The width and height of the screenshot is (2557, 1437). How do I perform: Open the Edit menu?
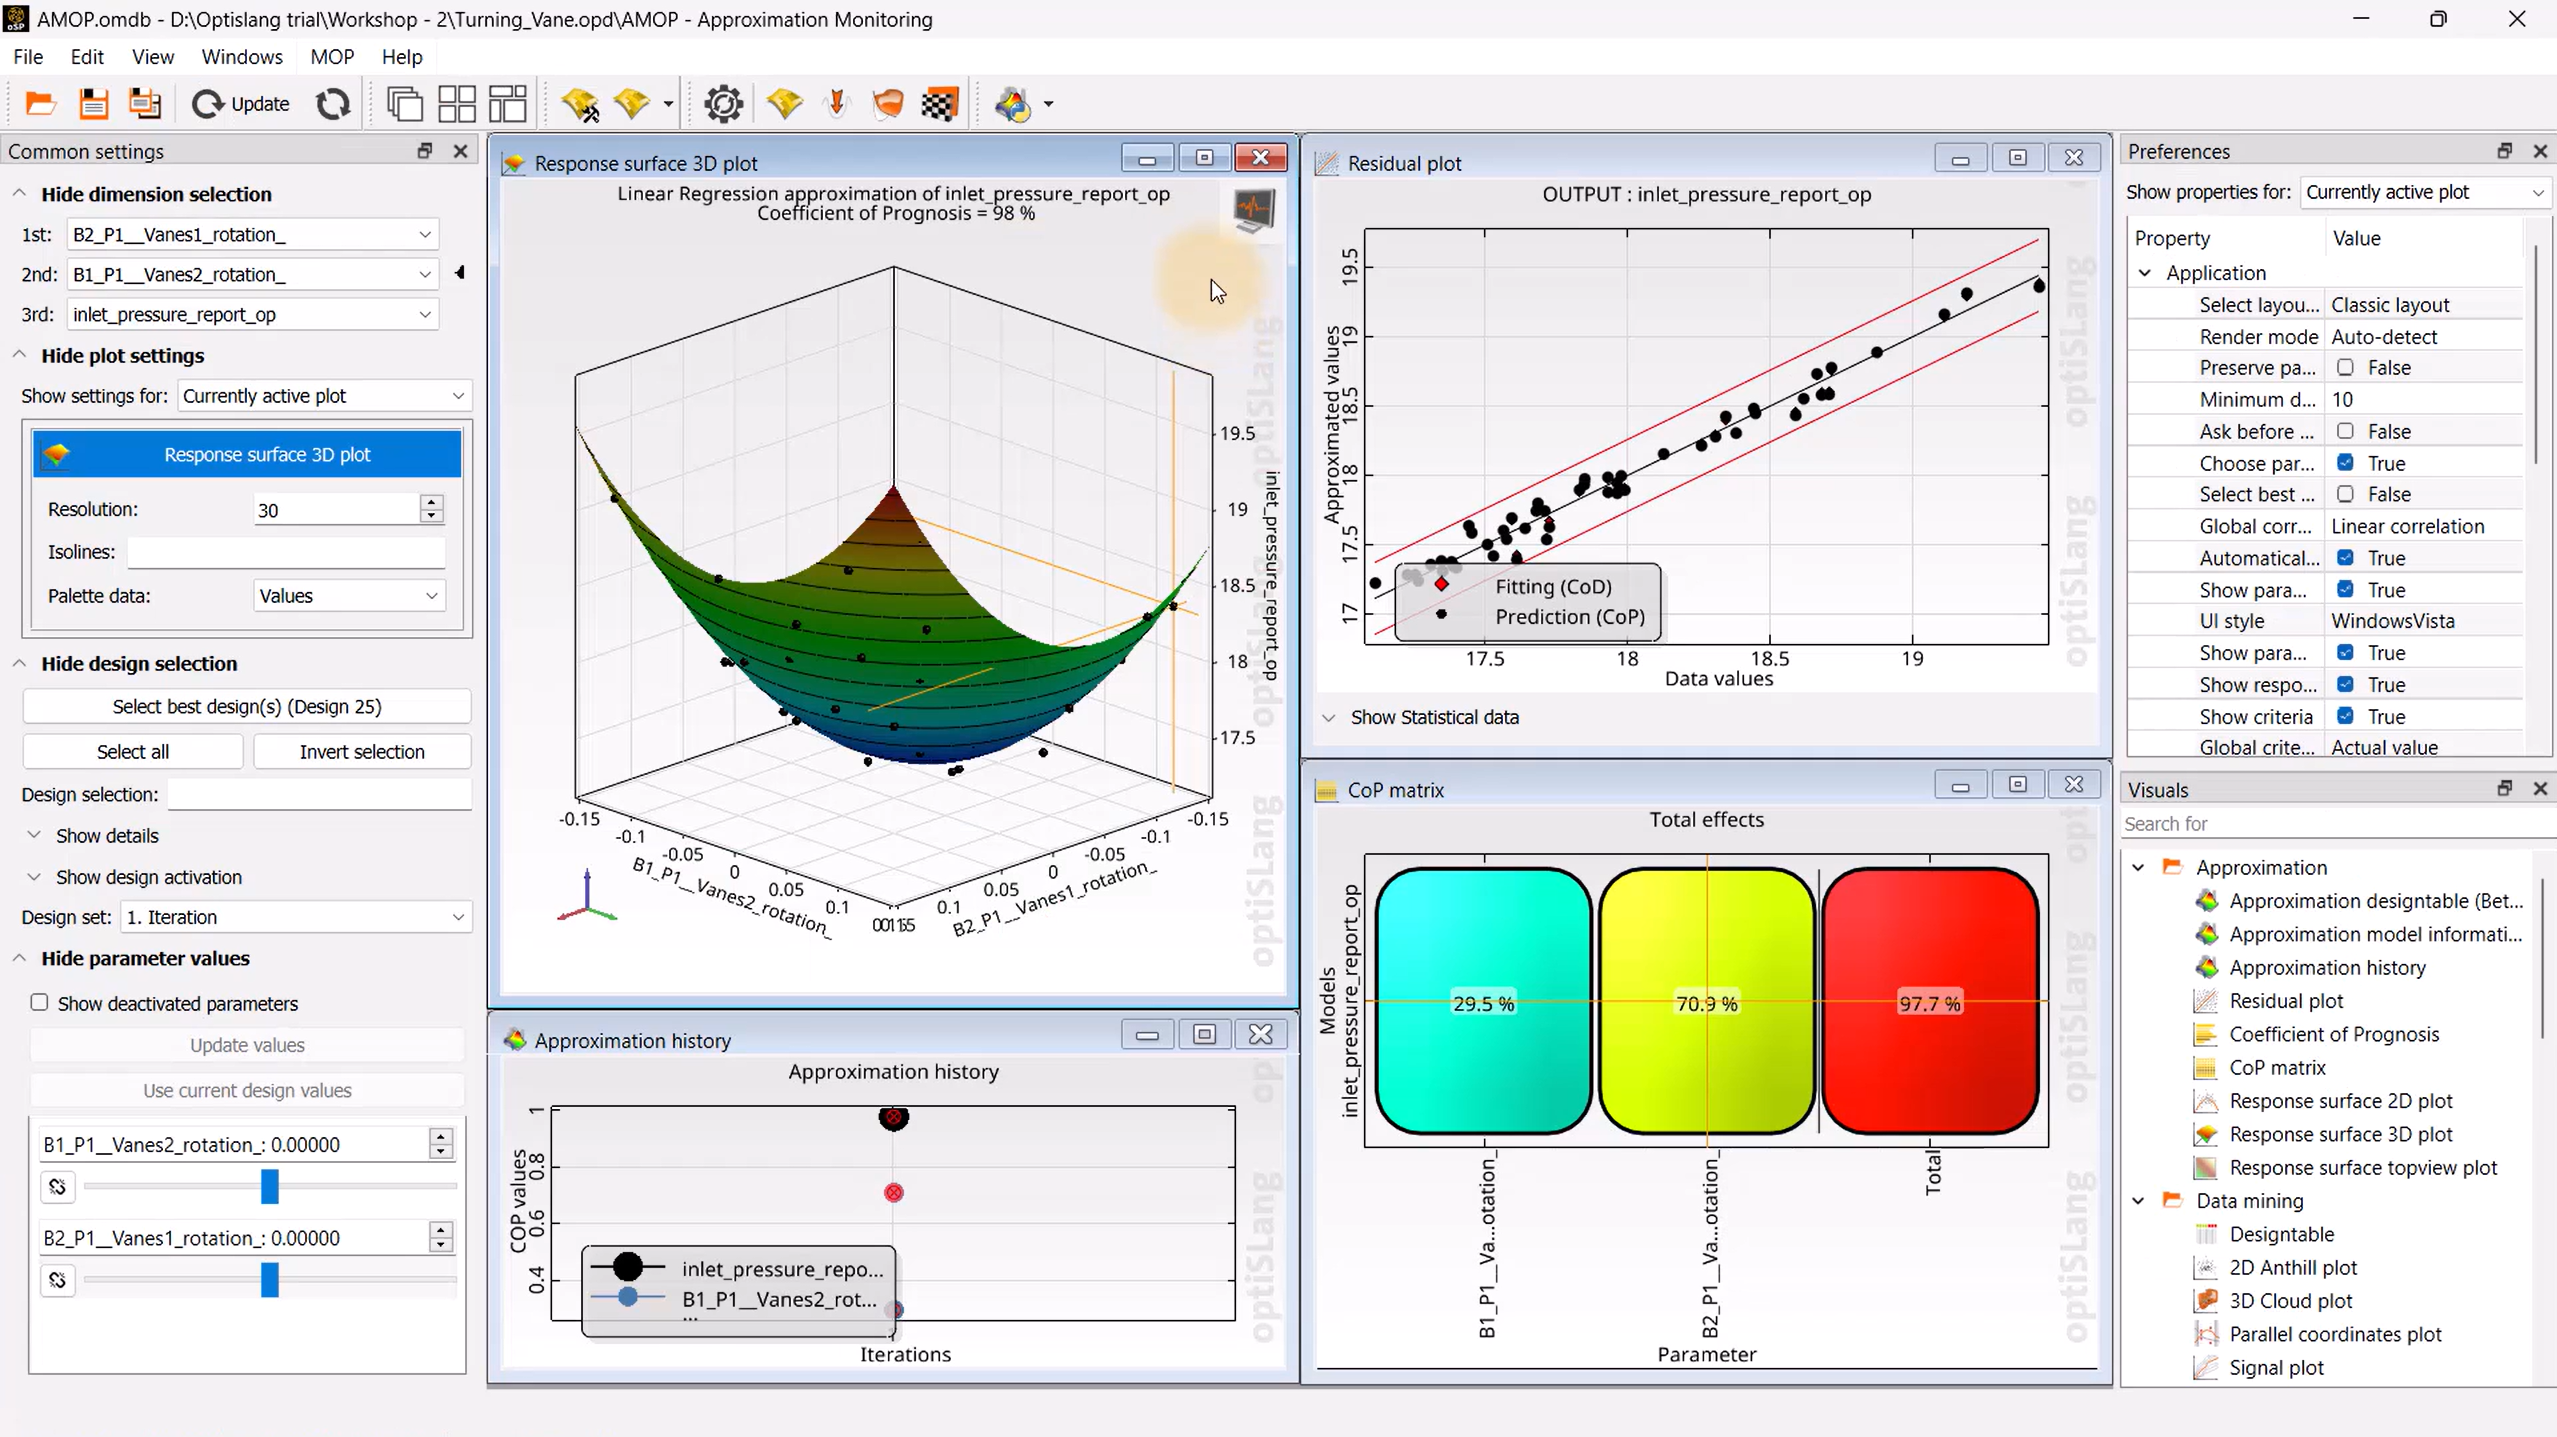(87, 57)
